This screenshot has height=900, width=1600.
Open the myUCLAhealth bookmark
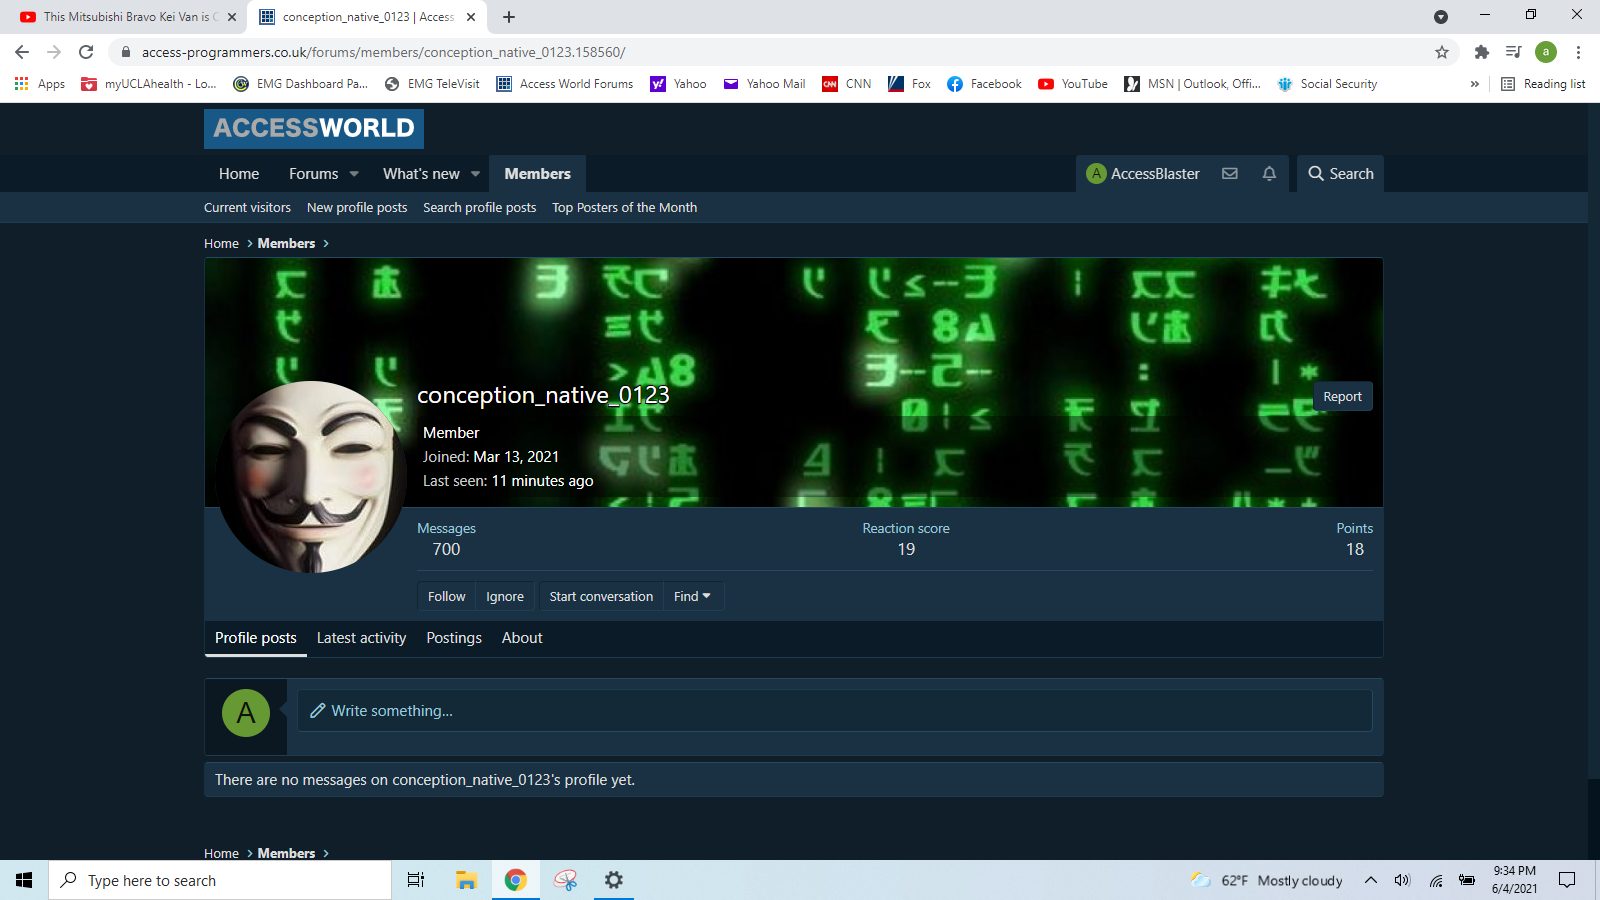click(149, 84)
